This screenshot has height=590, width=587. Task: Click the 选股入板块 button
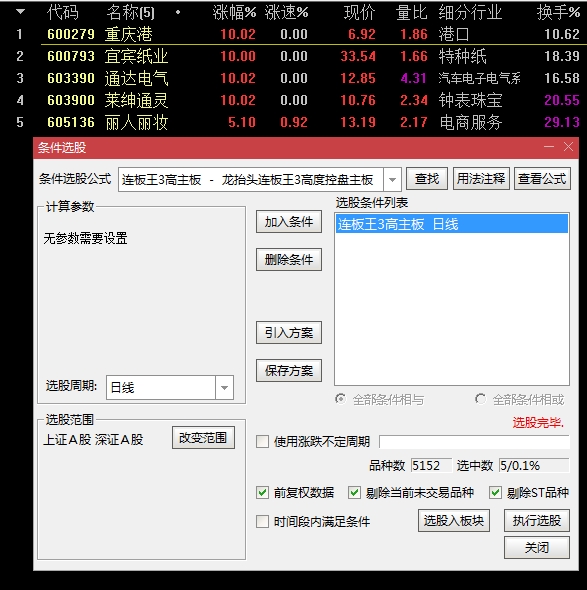(454, 521)
